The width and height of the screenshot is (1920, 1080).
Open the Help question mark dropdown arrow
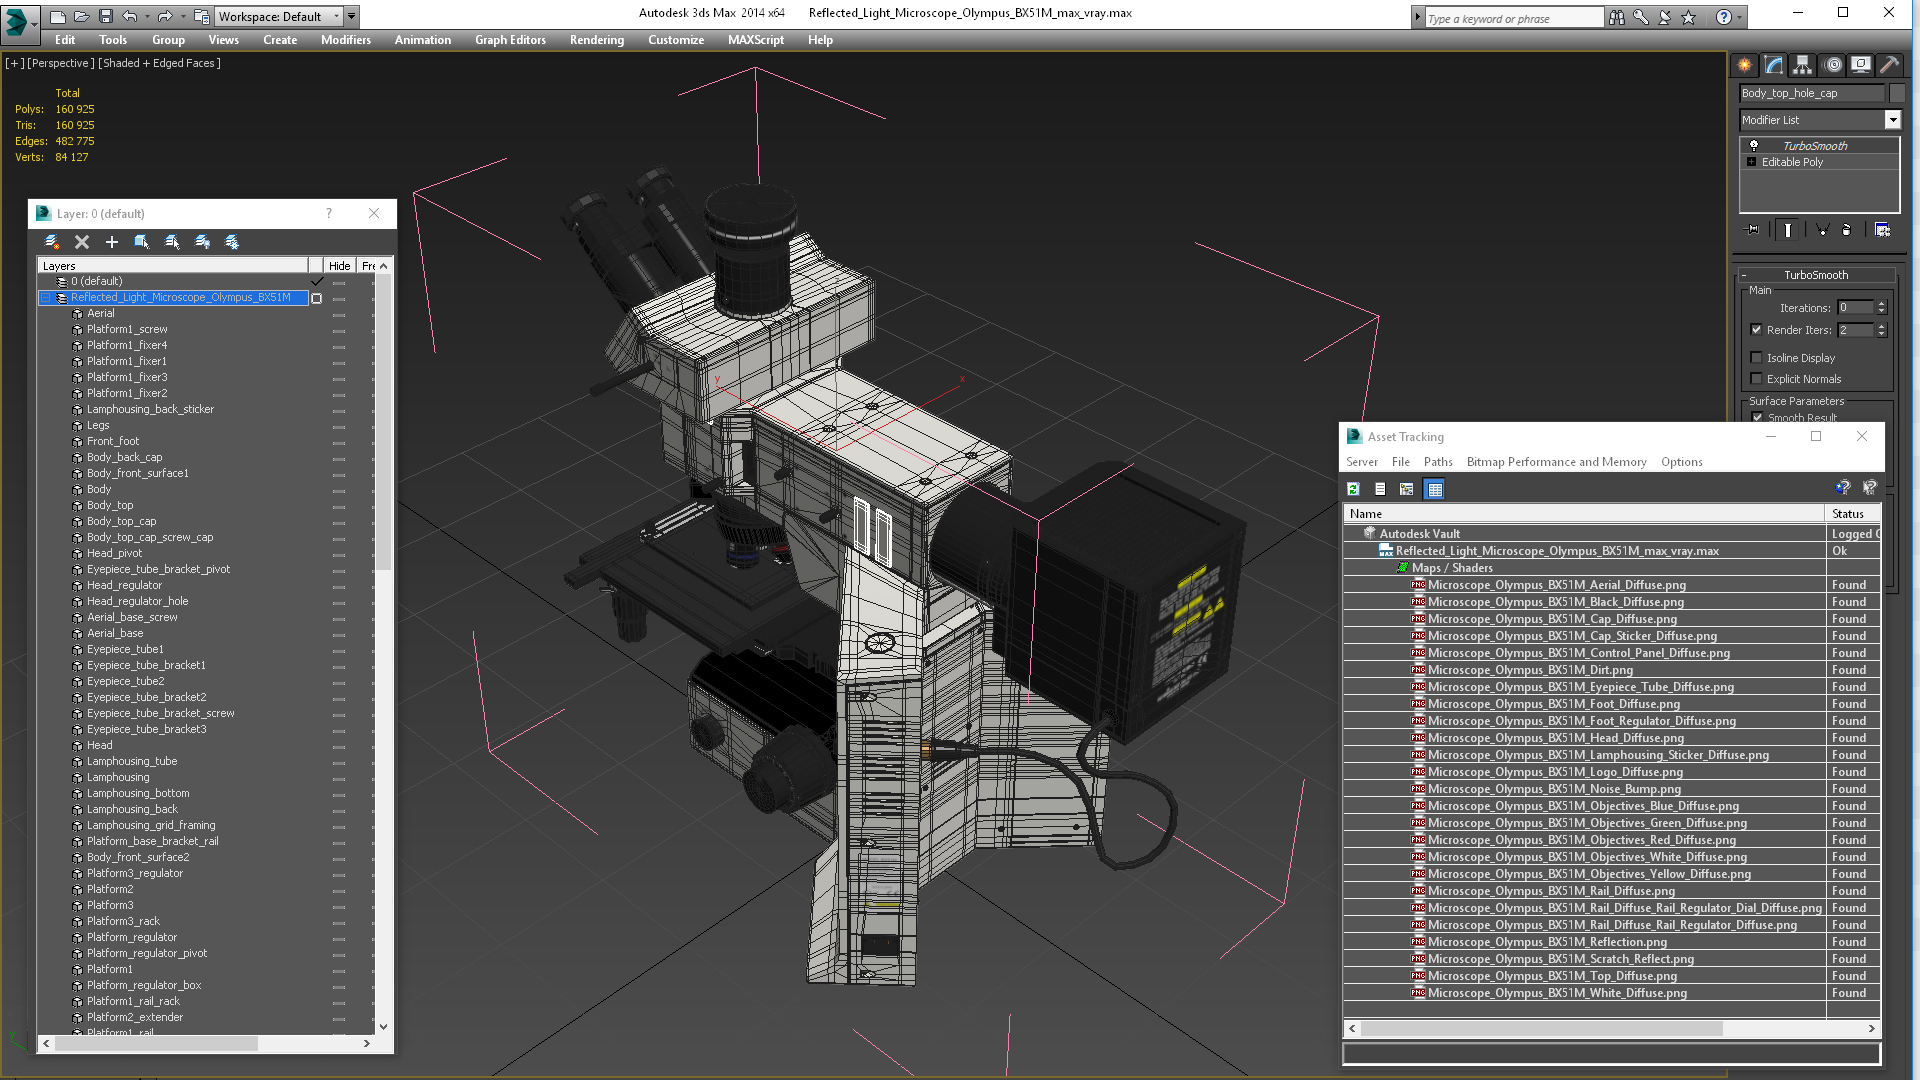click(1740, 17)
